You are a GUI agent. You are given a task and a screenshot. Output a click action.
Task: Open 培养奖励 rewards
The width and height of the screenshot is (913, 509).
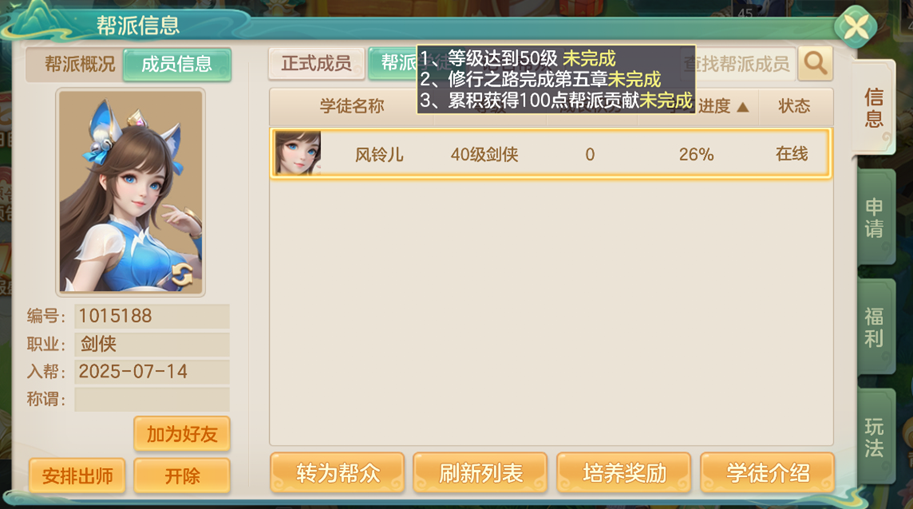624,473
